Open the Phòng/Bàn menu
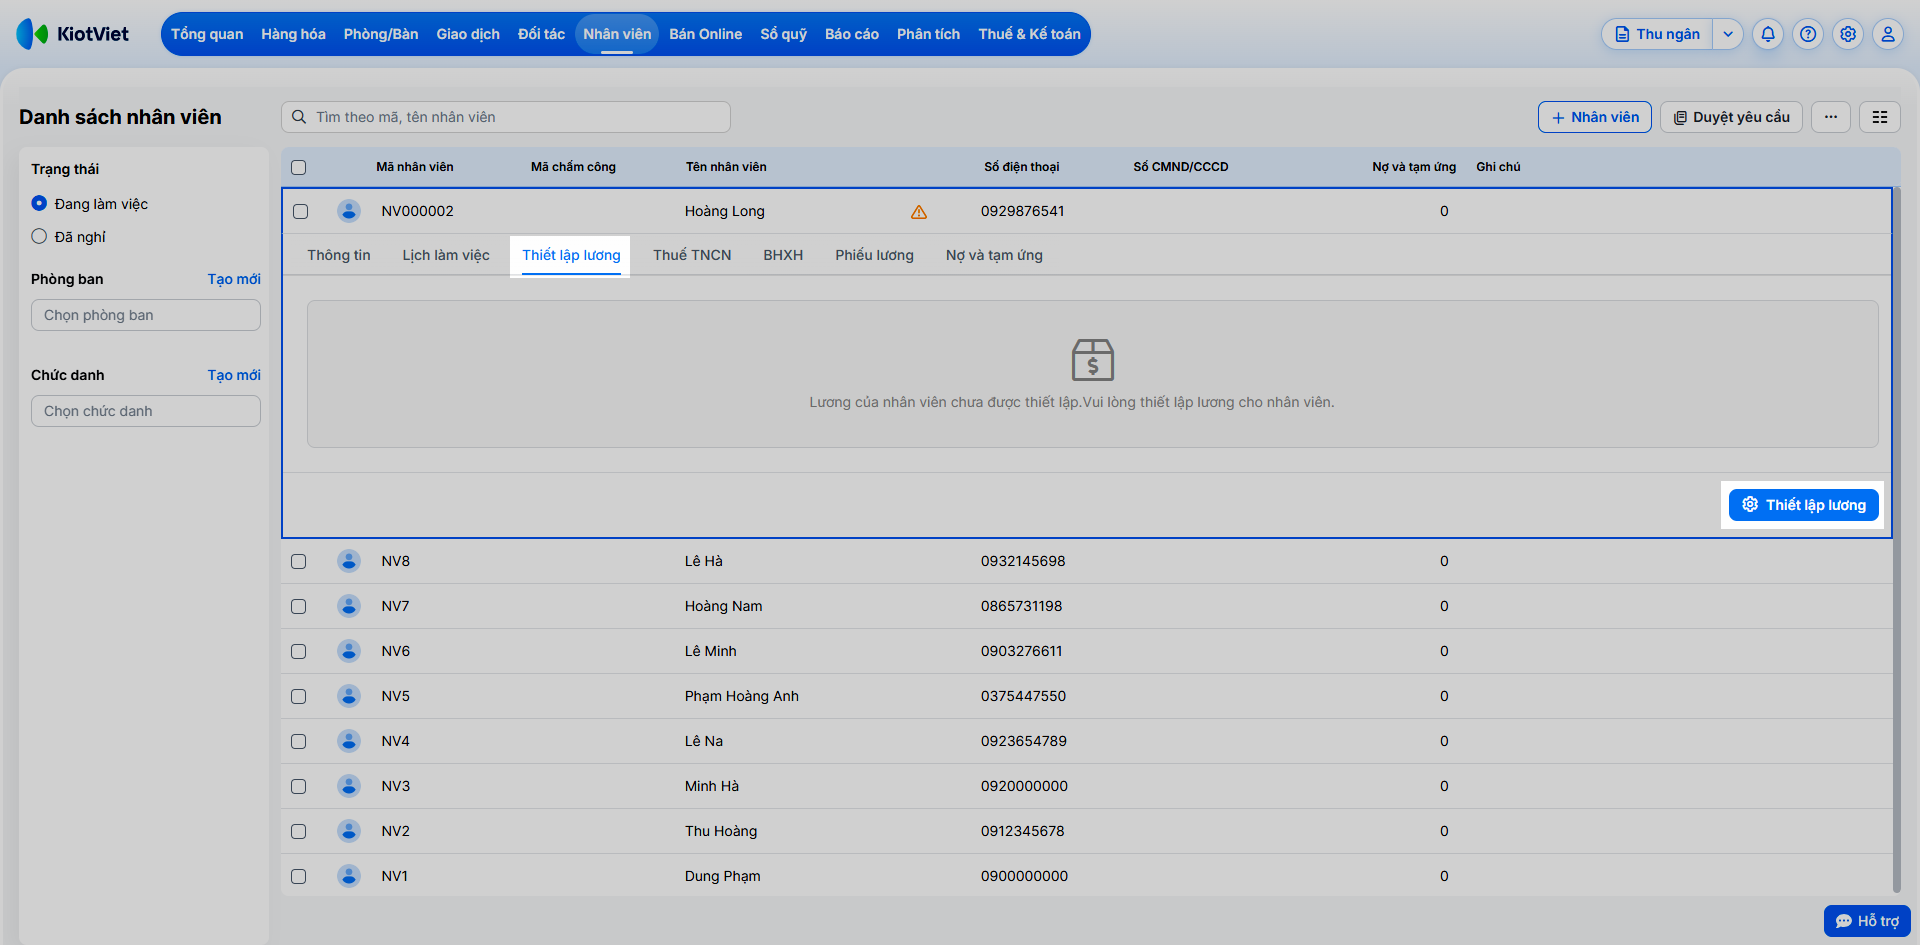This screenshot has width=1920, height=945. 381,34
